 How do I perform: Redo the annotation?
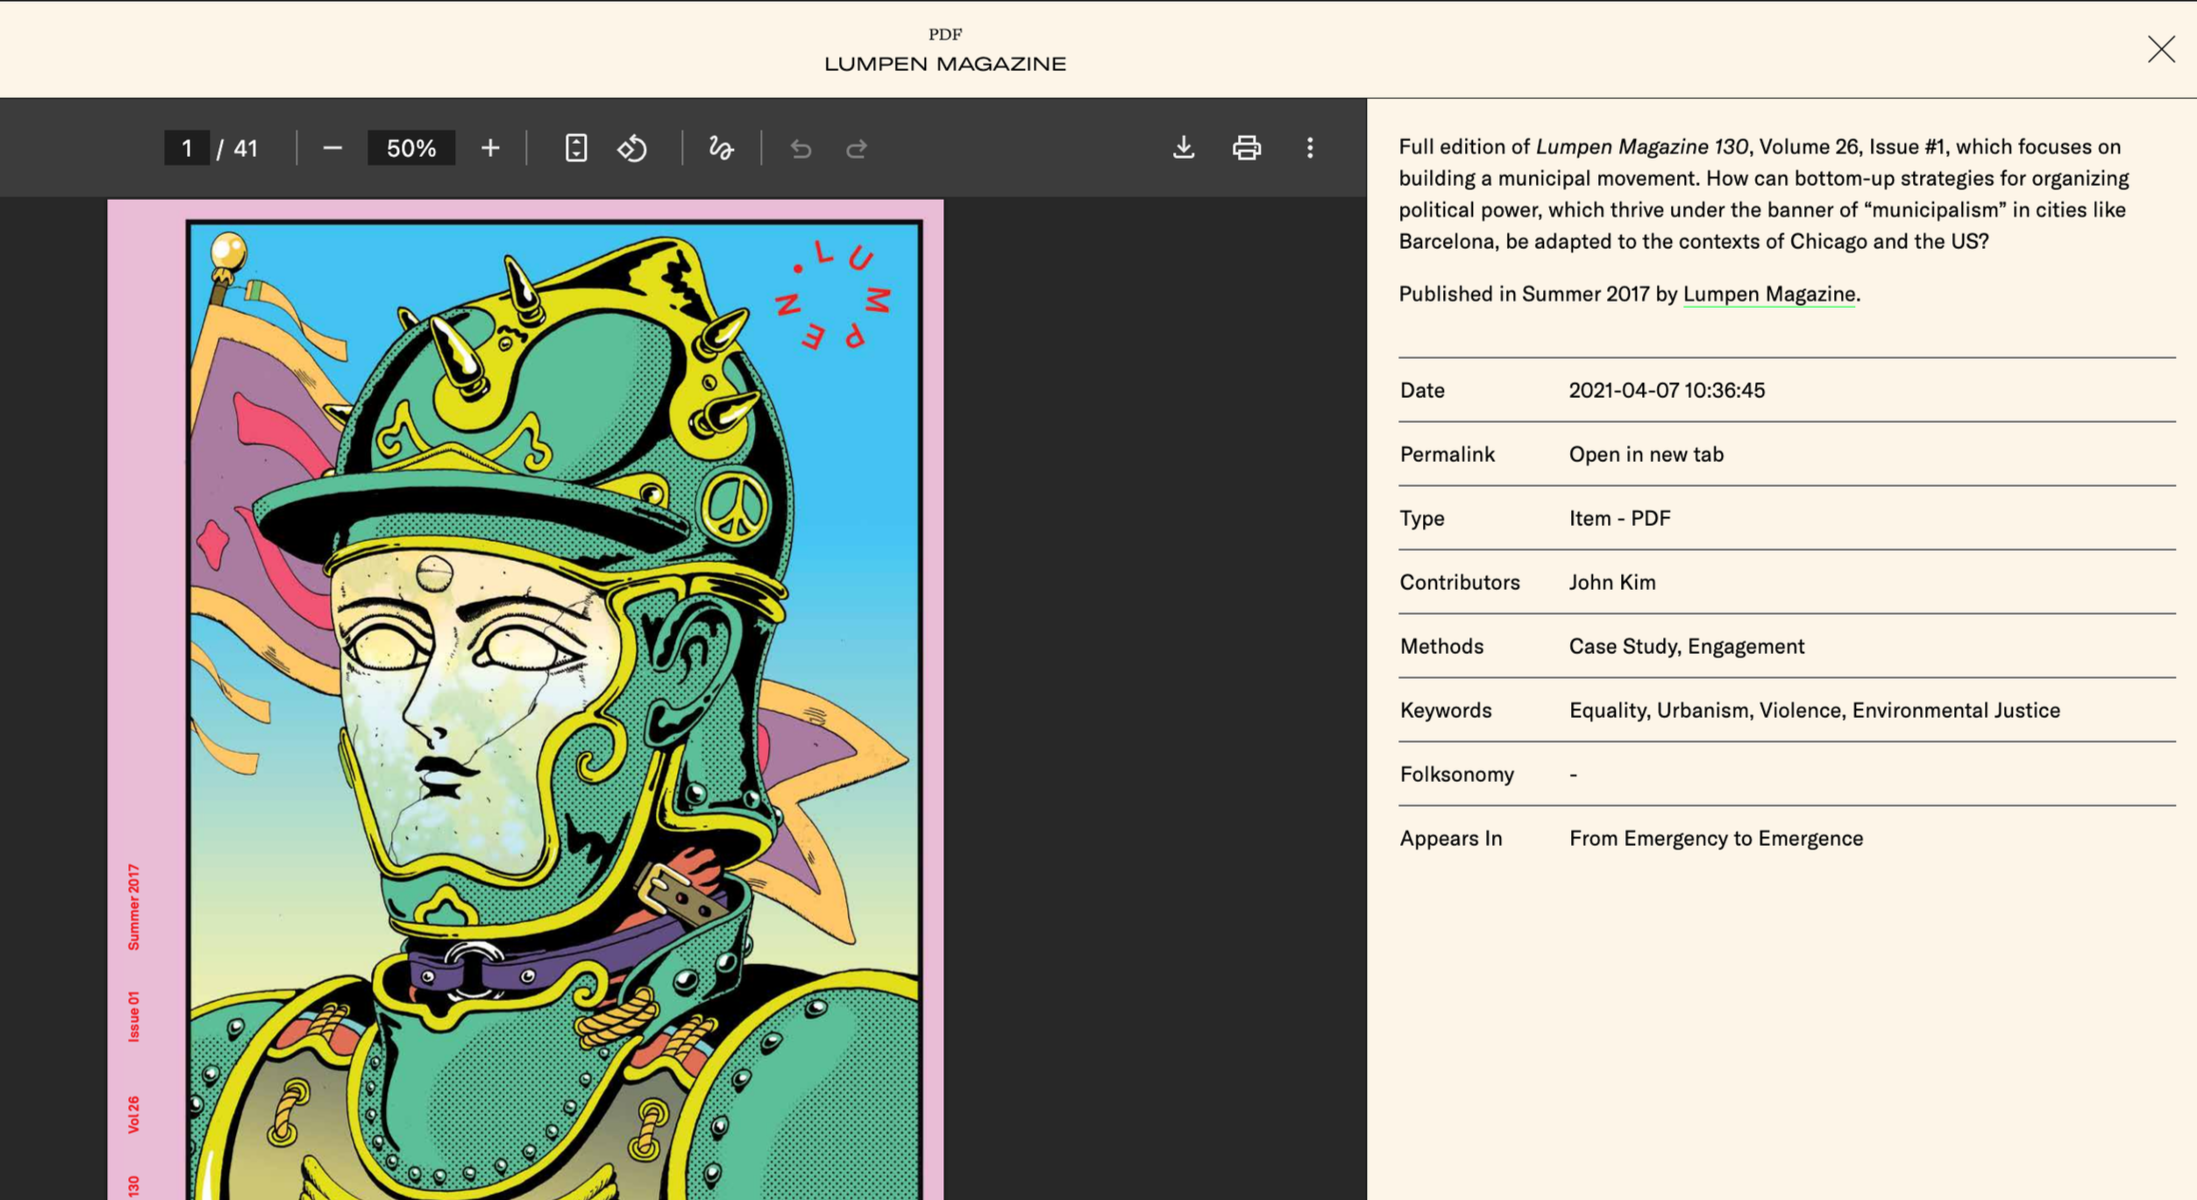click(x=857, y=149)
